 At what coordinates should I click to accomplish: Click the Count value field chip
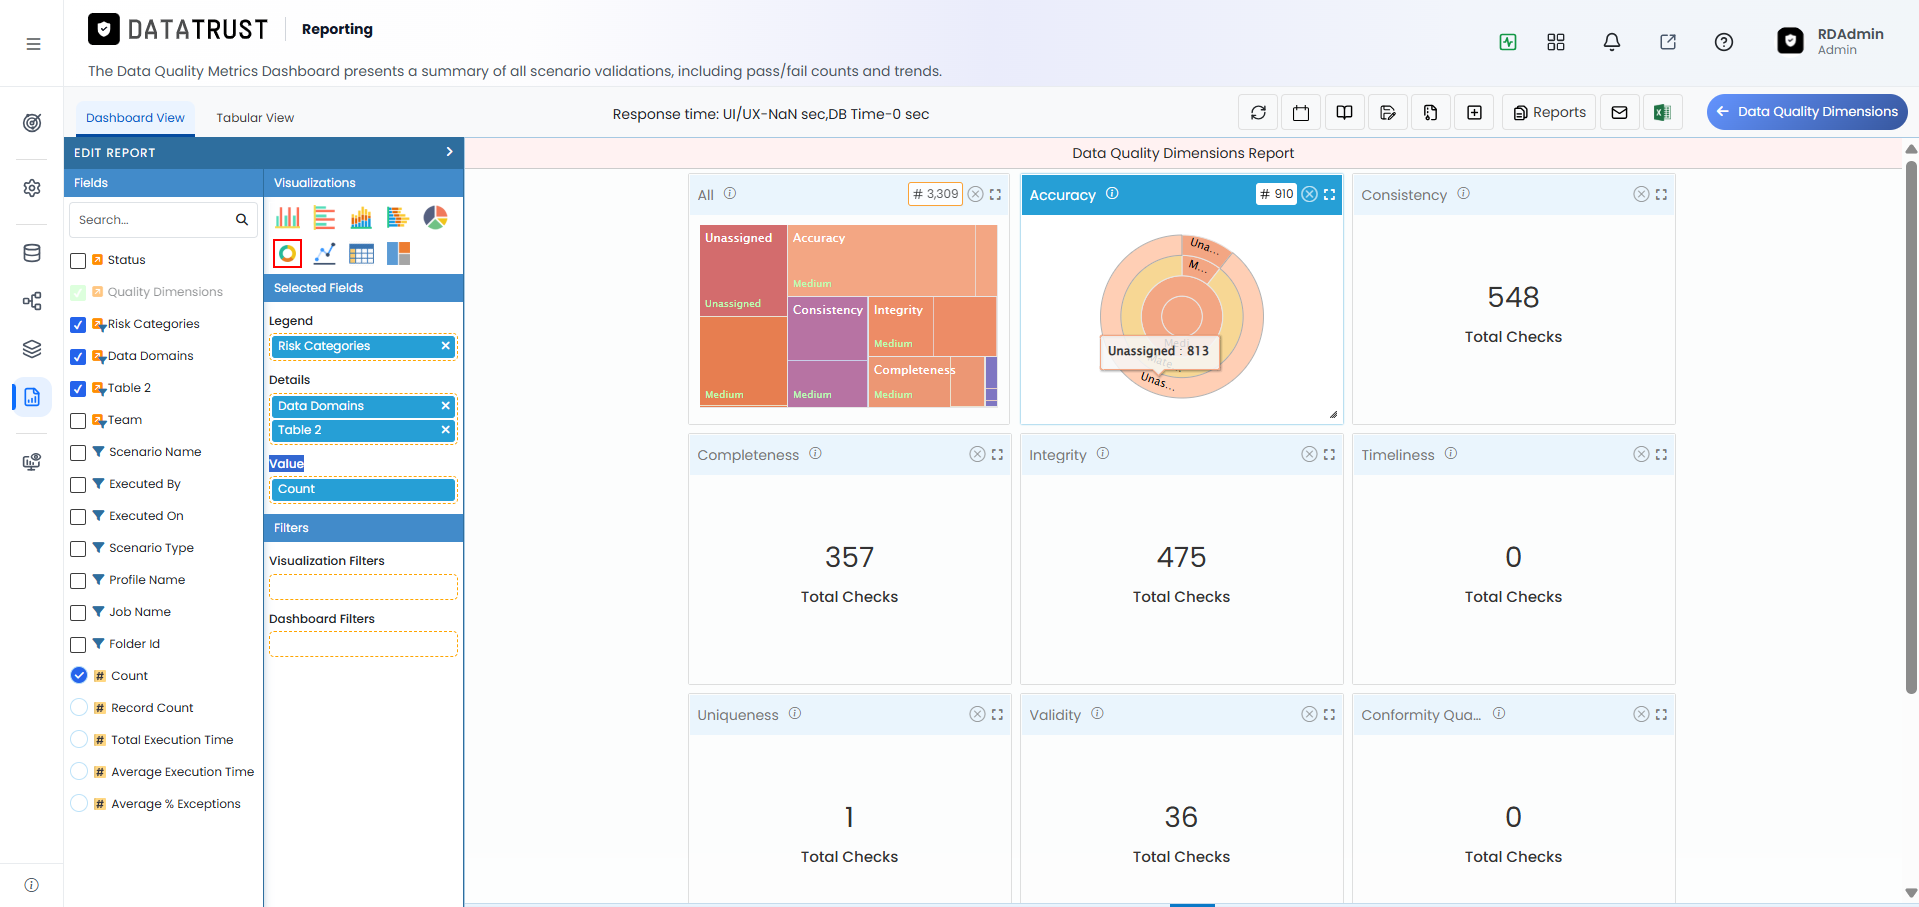[x=363, y=489]
